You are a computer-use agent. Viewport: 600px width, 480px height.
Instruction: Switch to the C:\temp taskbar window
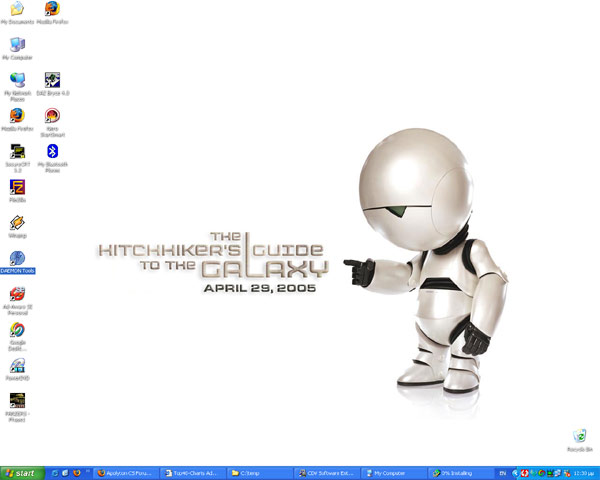point(259,472)
